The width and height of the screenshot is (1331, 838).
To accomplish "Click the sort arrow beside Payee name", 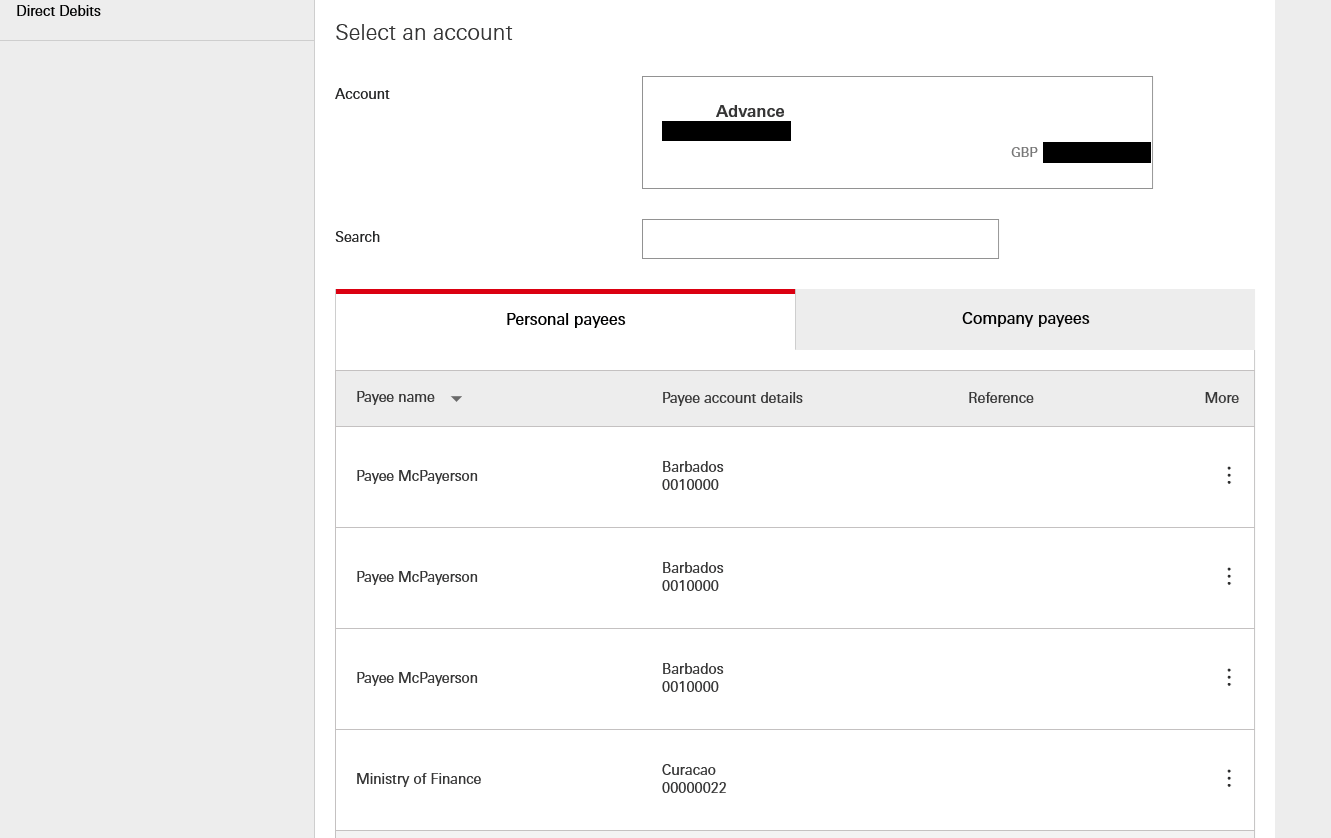I will (x=456, y=398).
